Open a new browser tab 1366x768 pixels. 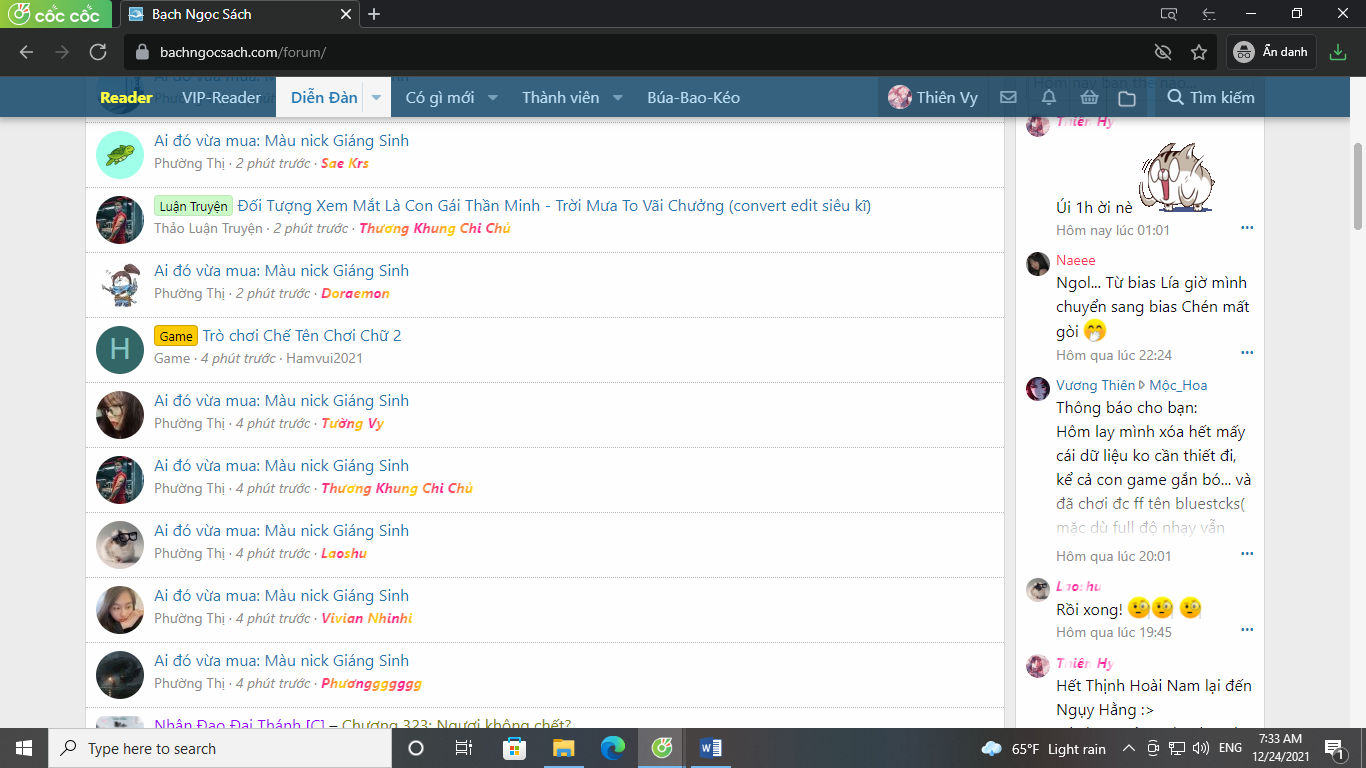(x=374, y=14)
